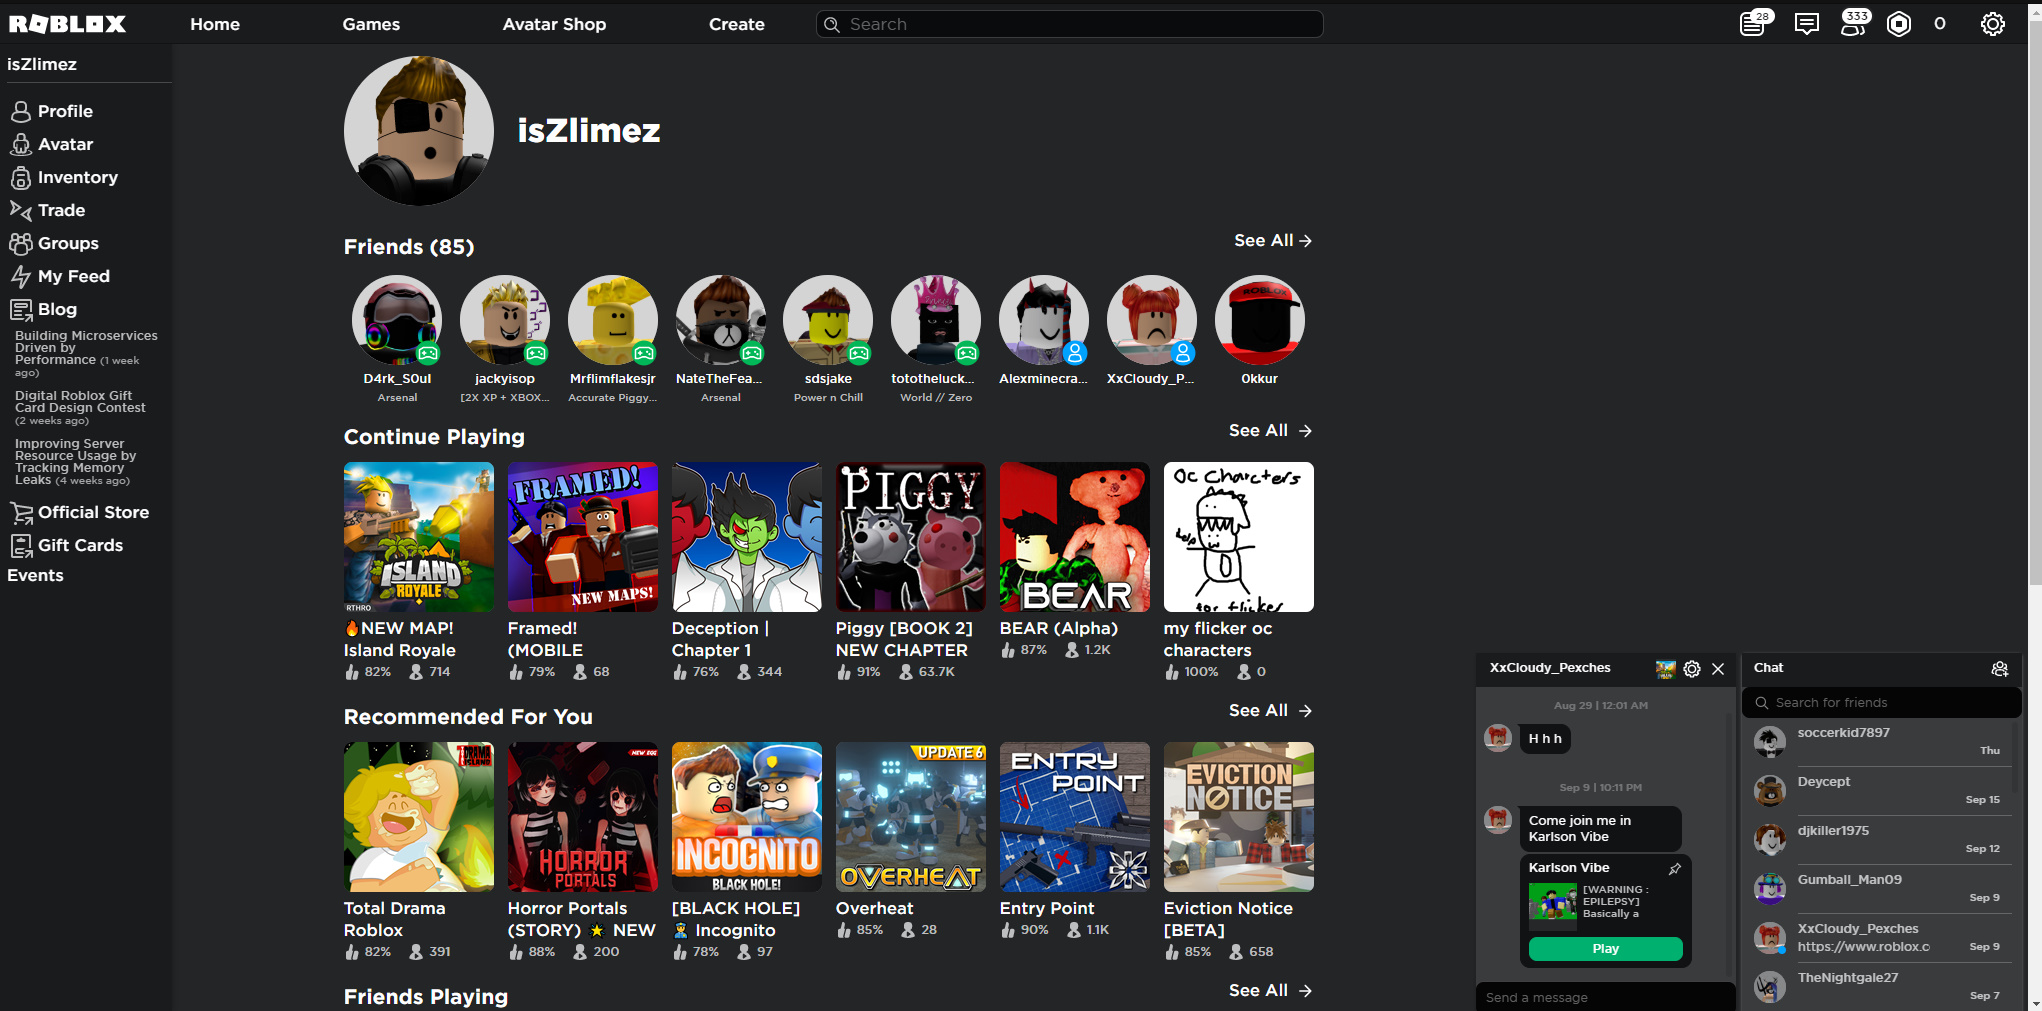Screen dimensions: 2042x1011
Task: Play Karlson Vibe from chat
Action: tap(1605, 949)
